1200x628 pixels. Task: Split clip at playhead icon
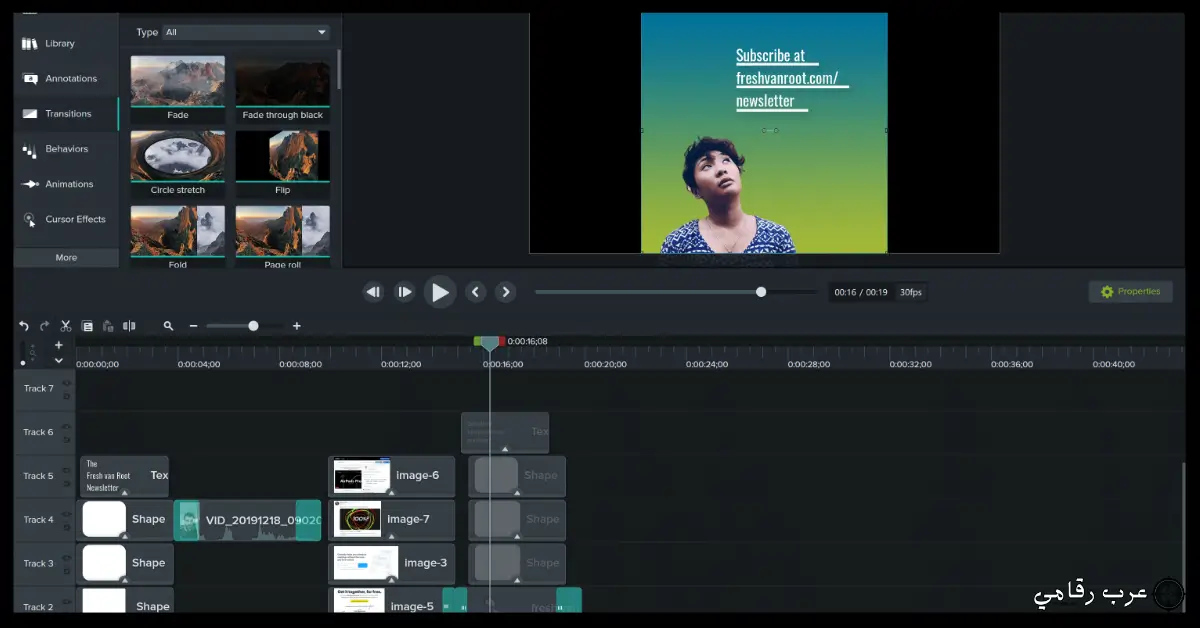(x=129, y=326)
